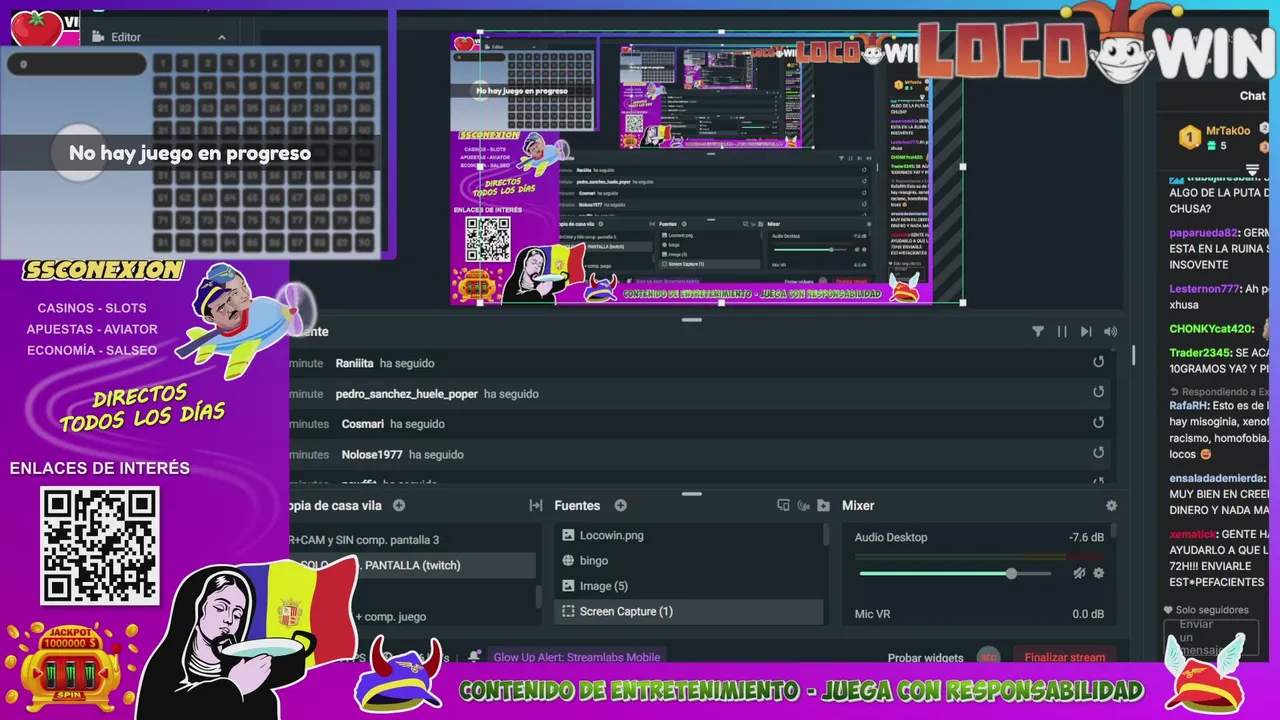Collapse the chat leaderboard arrow

[x=1252, y=168]
